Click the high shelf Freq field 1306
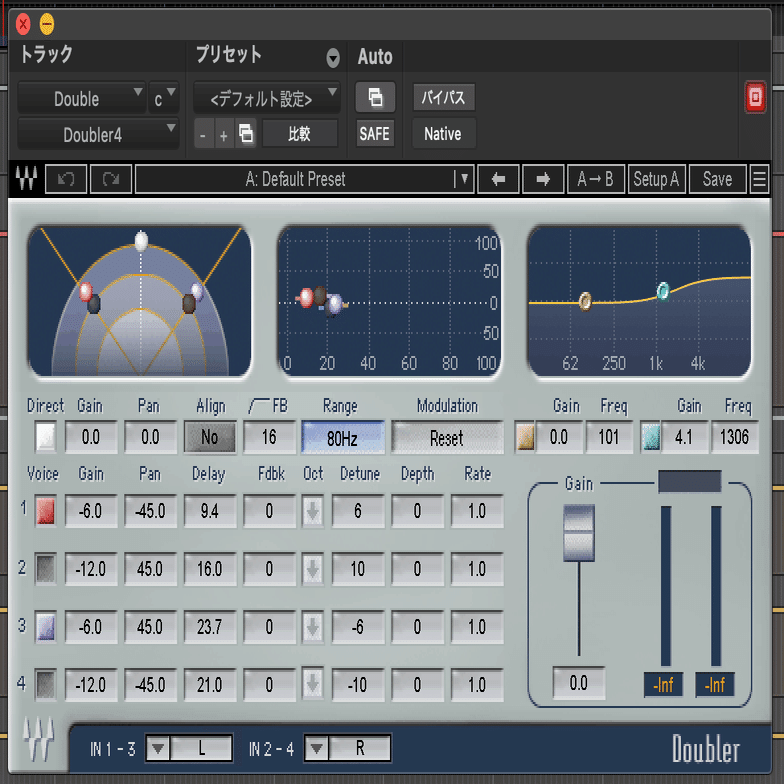 [x=734, y=437]
